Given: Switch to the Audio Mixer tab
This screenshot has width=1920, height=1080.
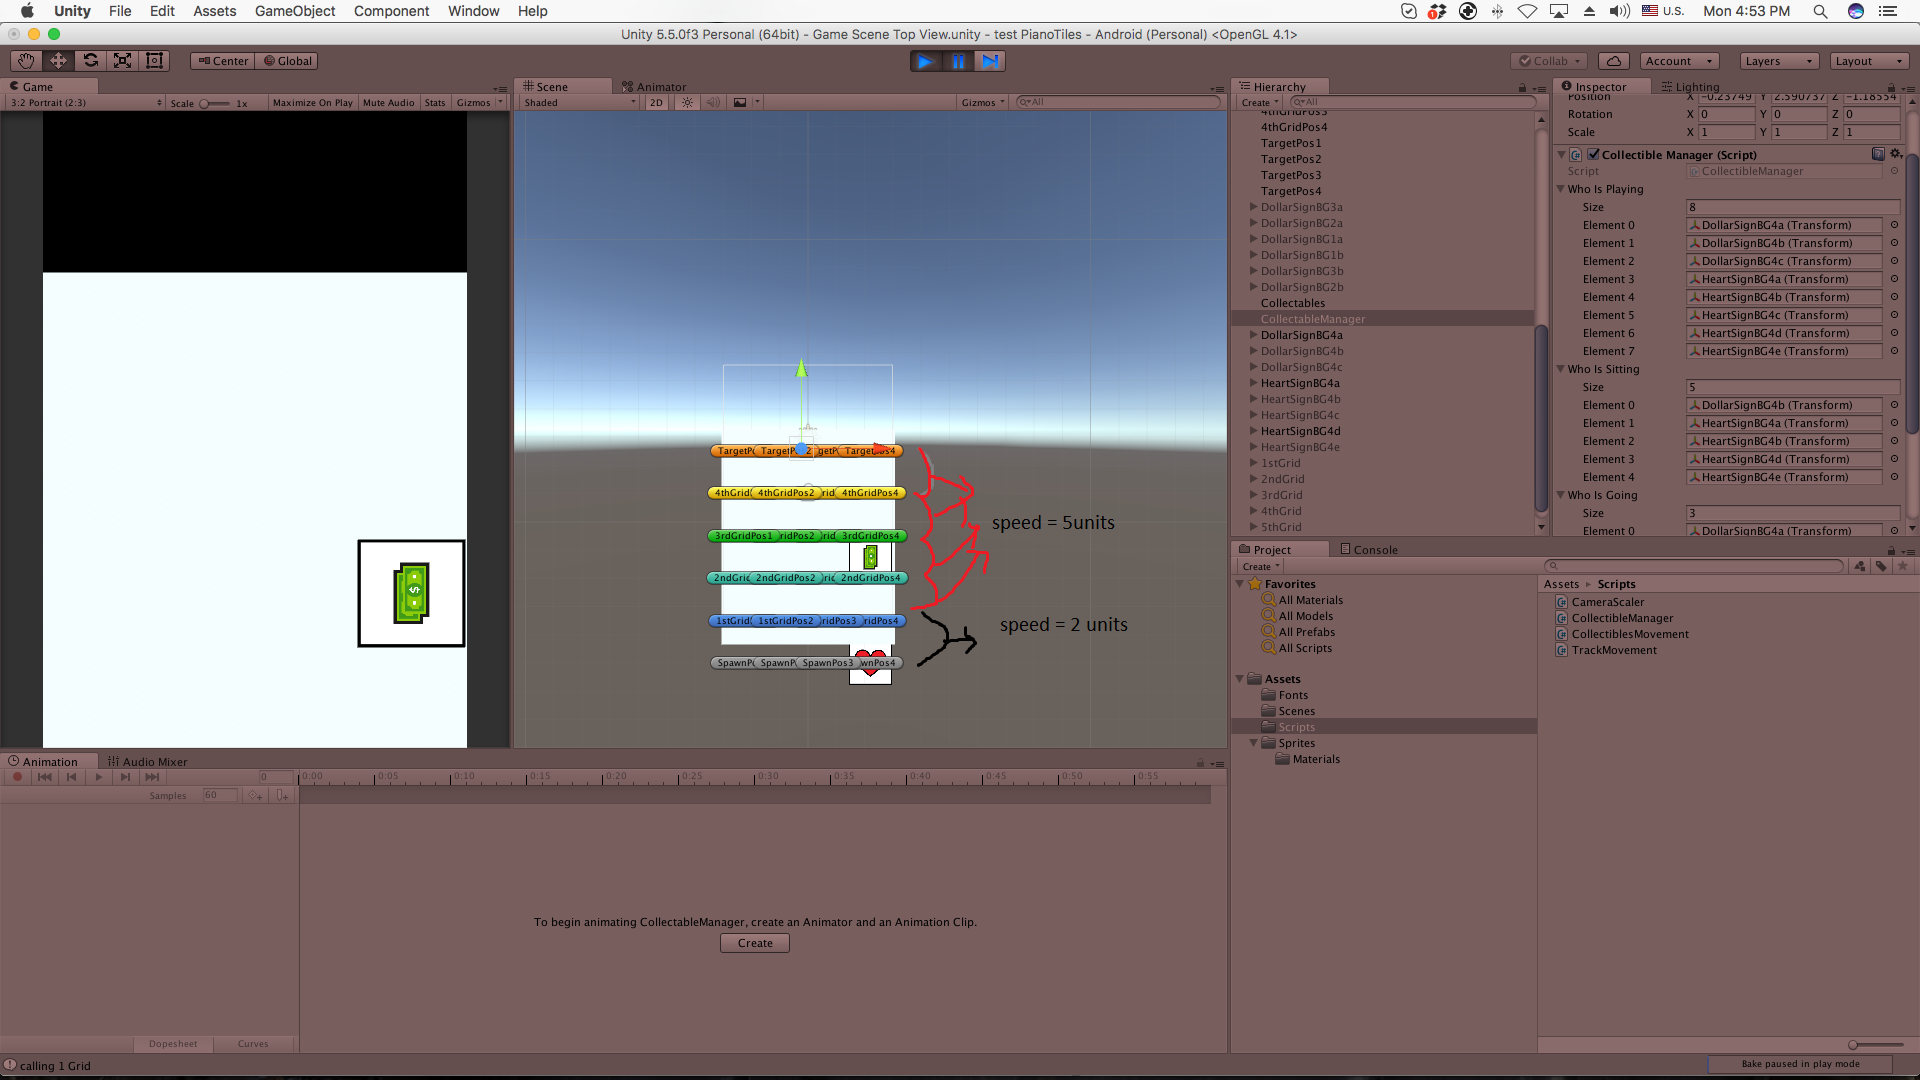Looking at the screenshot, I should tap(148, 762).
